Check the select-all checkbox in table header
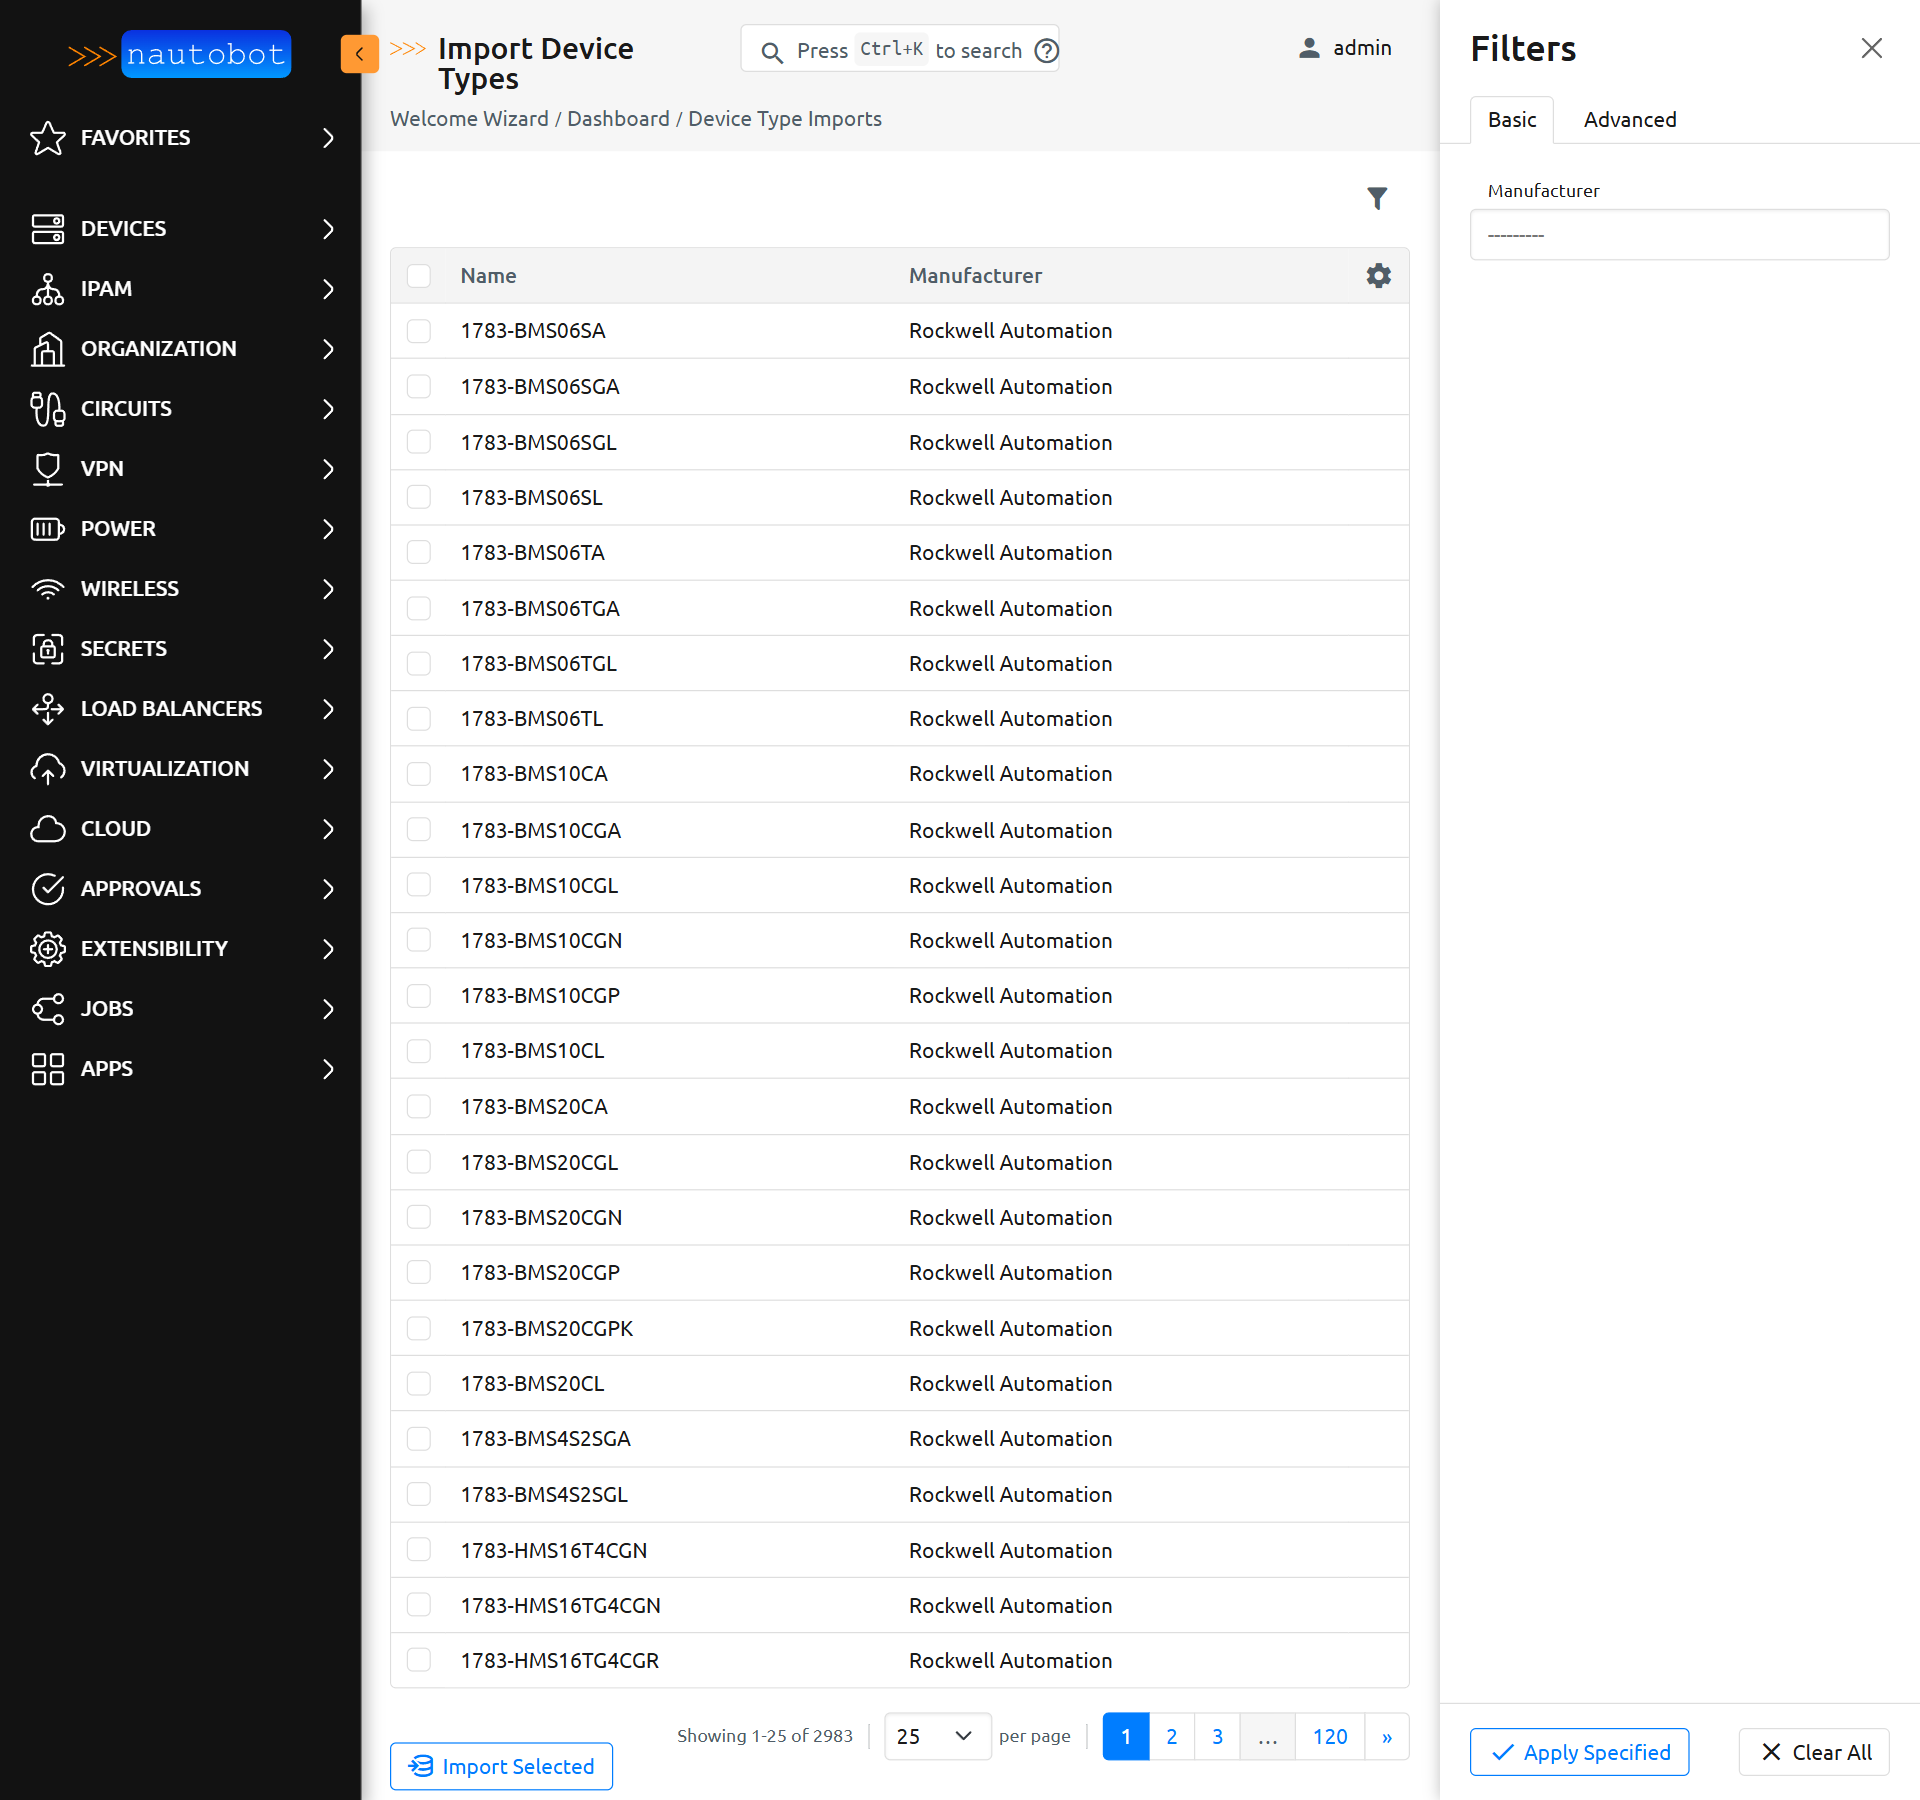Image resolution: width=1920 pixels, height=1800 pixels. [x=419, y=276]
